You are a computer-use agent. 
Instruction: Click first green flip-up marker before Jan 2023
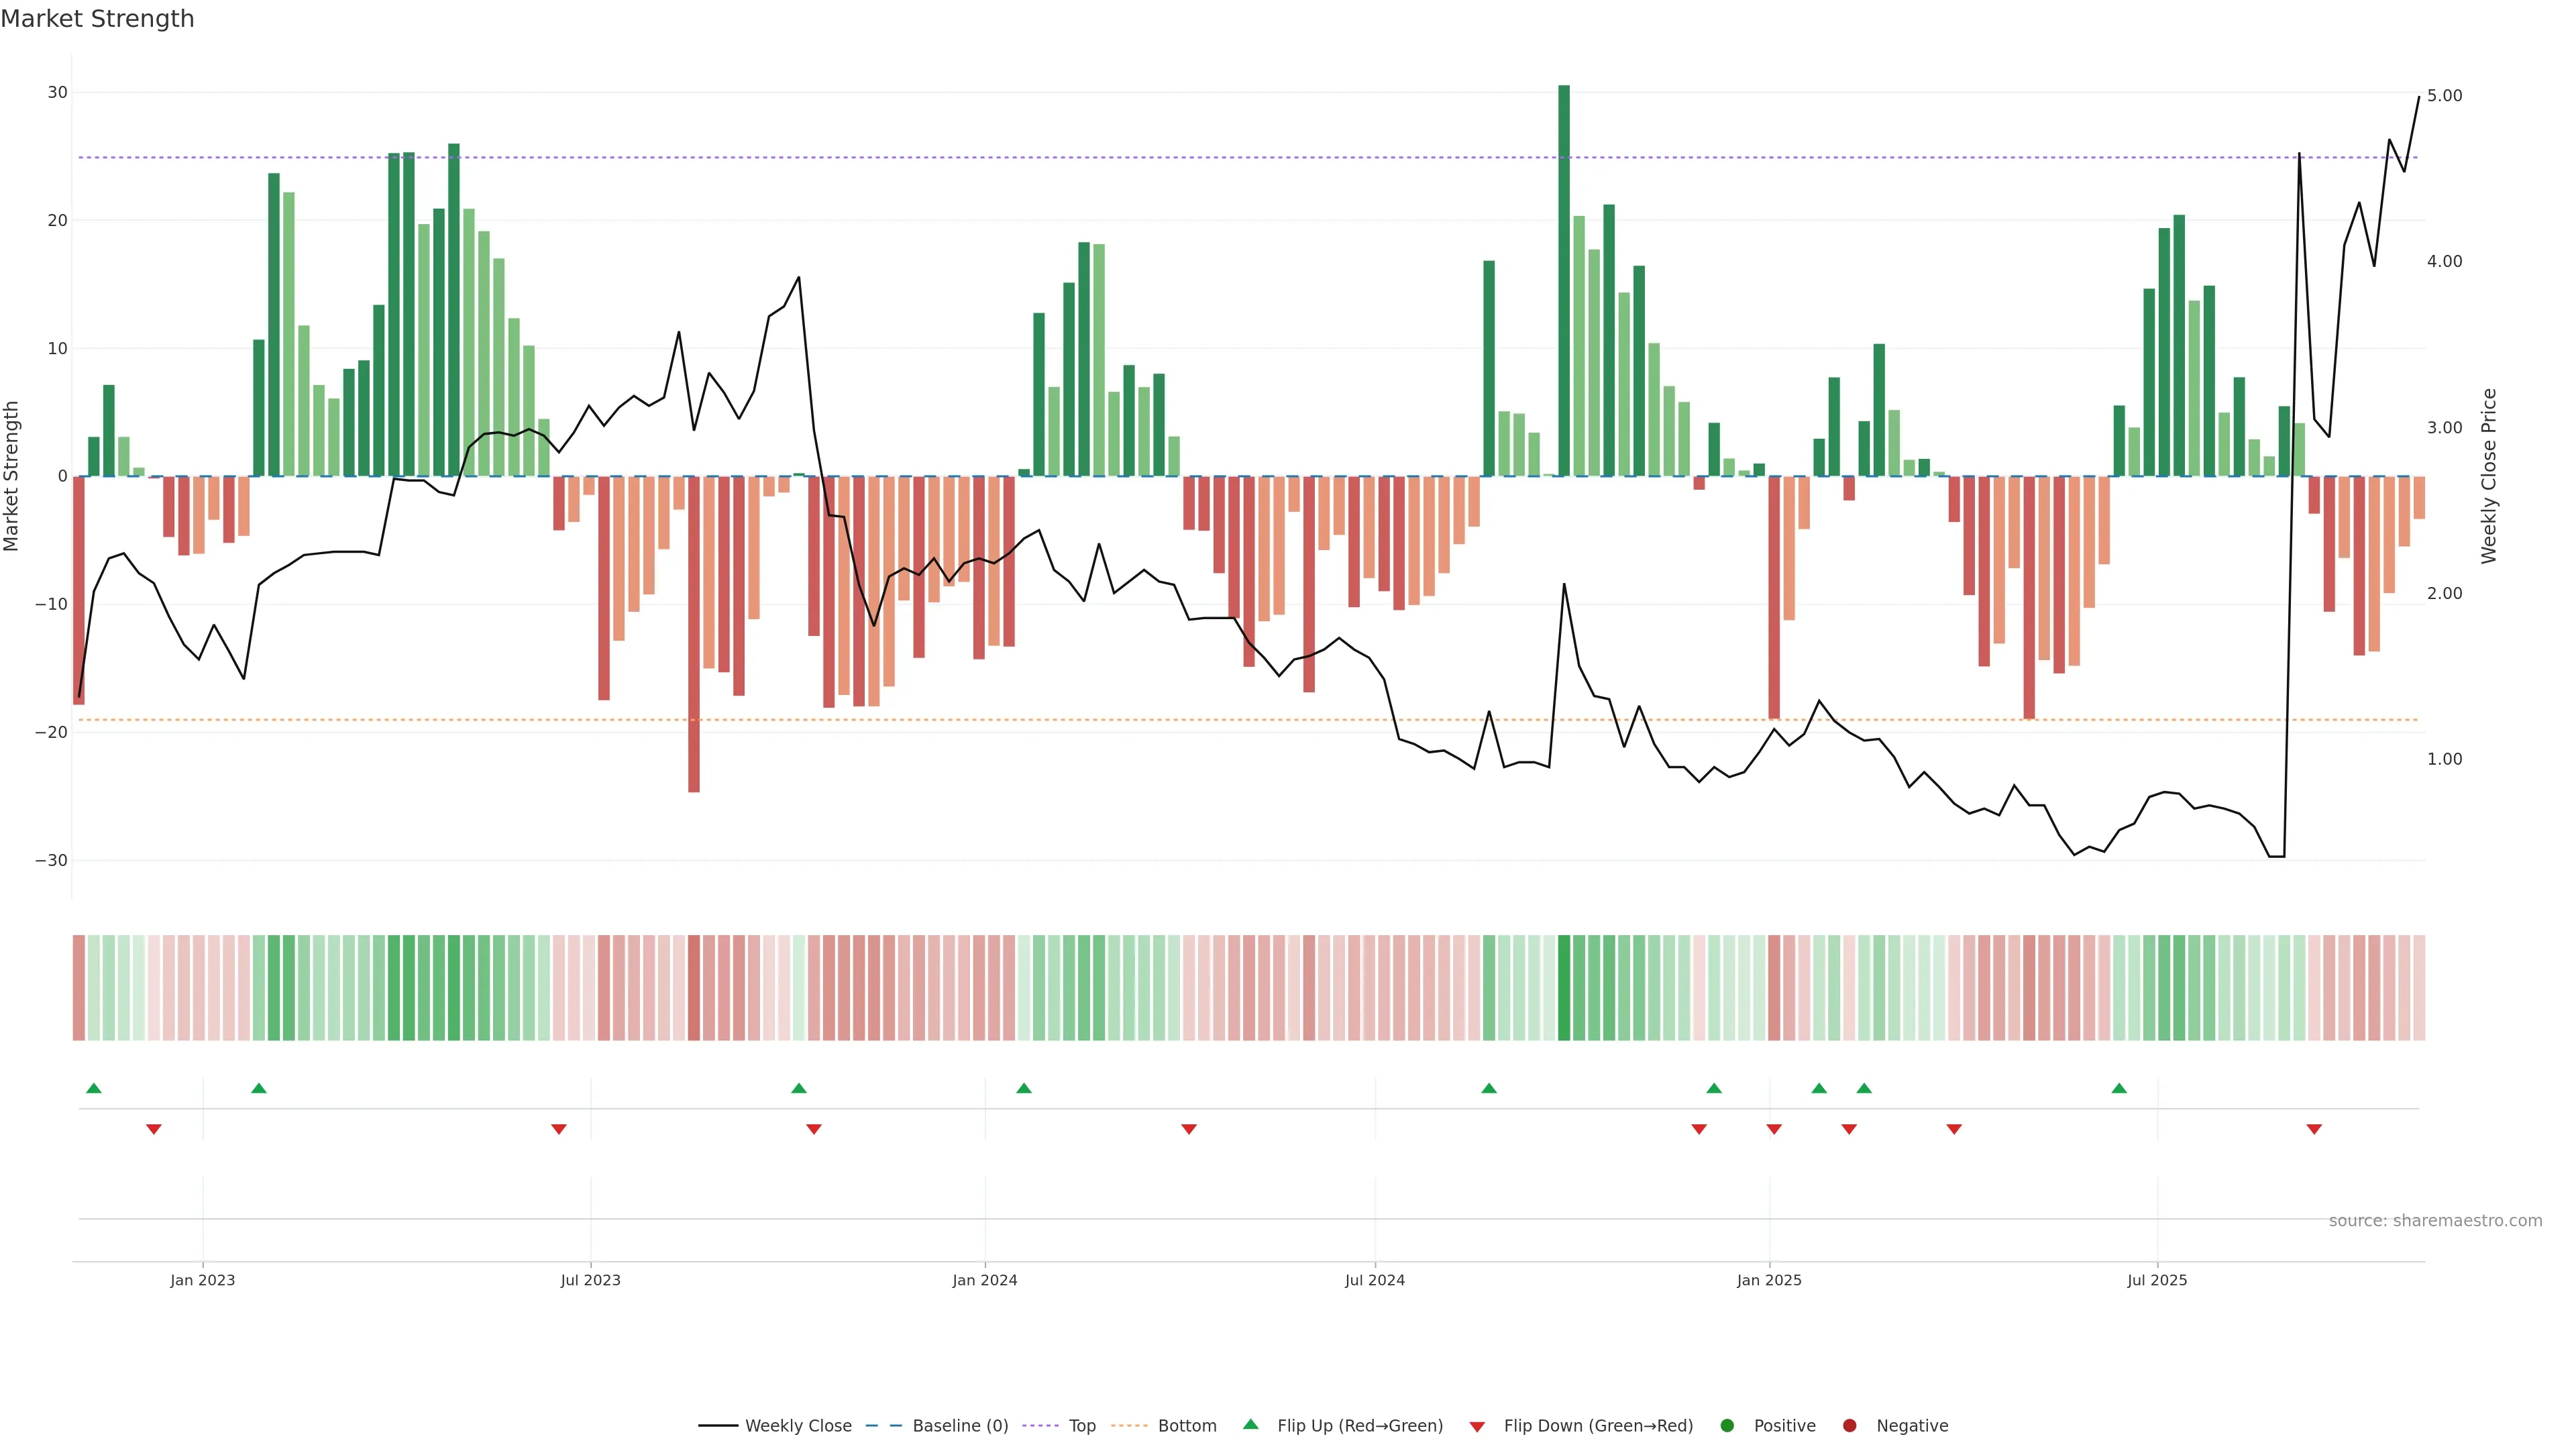(x=94, y=1088)
